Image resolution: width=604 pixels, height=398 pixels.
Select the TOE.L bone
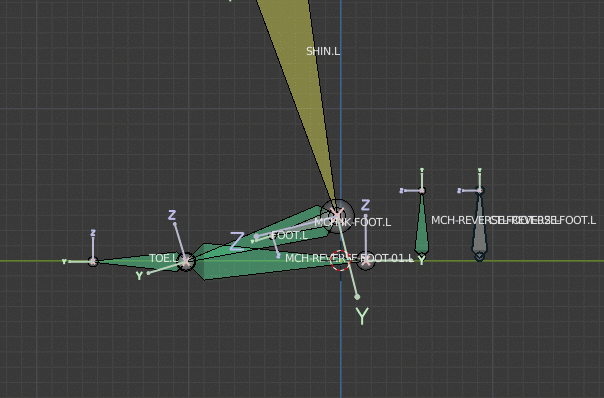coord(143,262)
